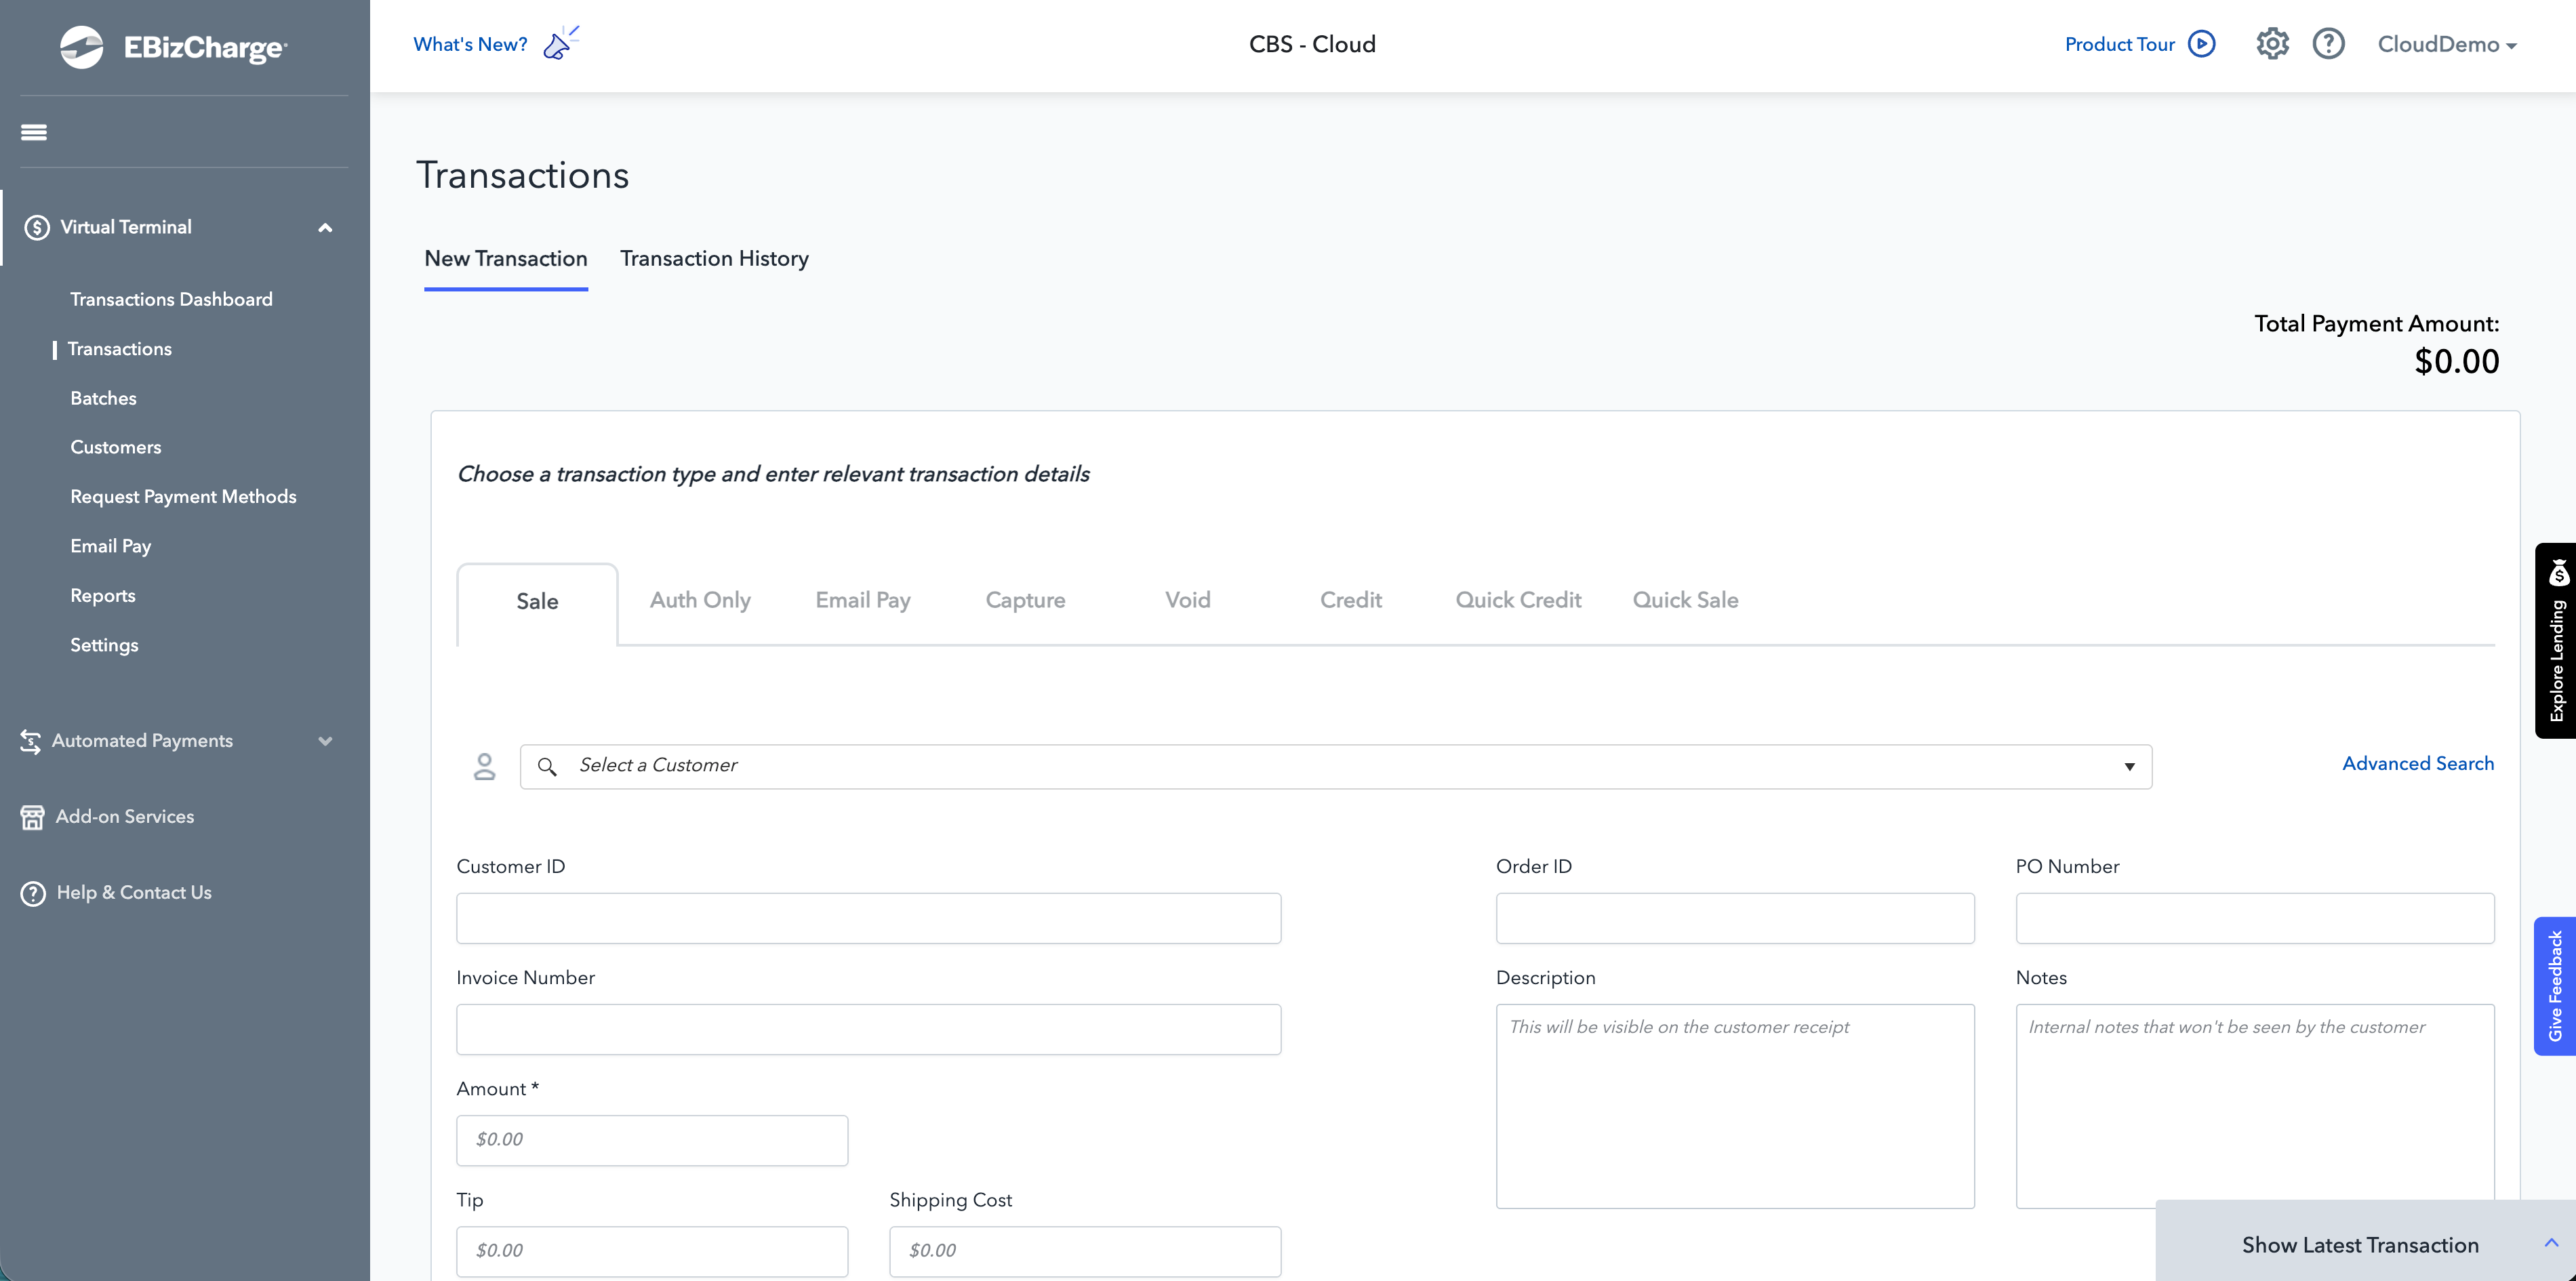The image size is (2576, 1281).
Task: Select the Capture transaction type tab
Action: pyautogui.click(x=1025, y=600)
